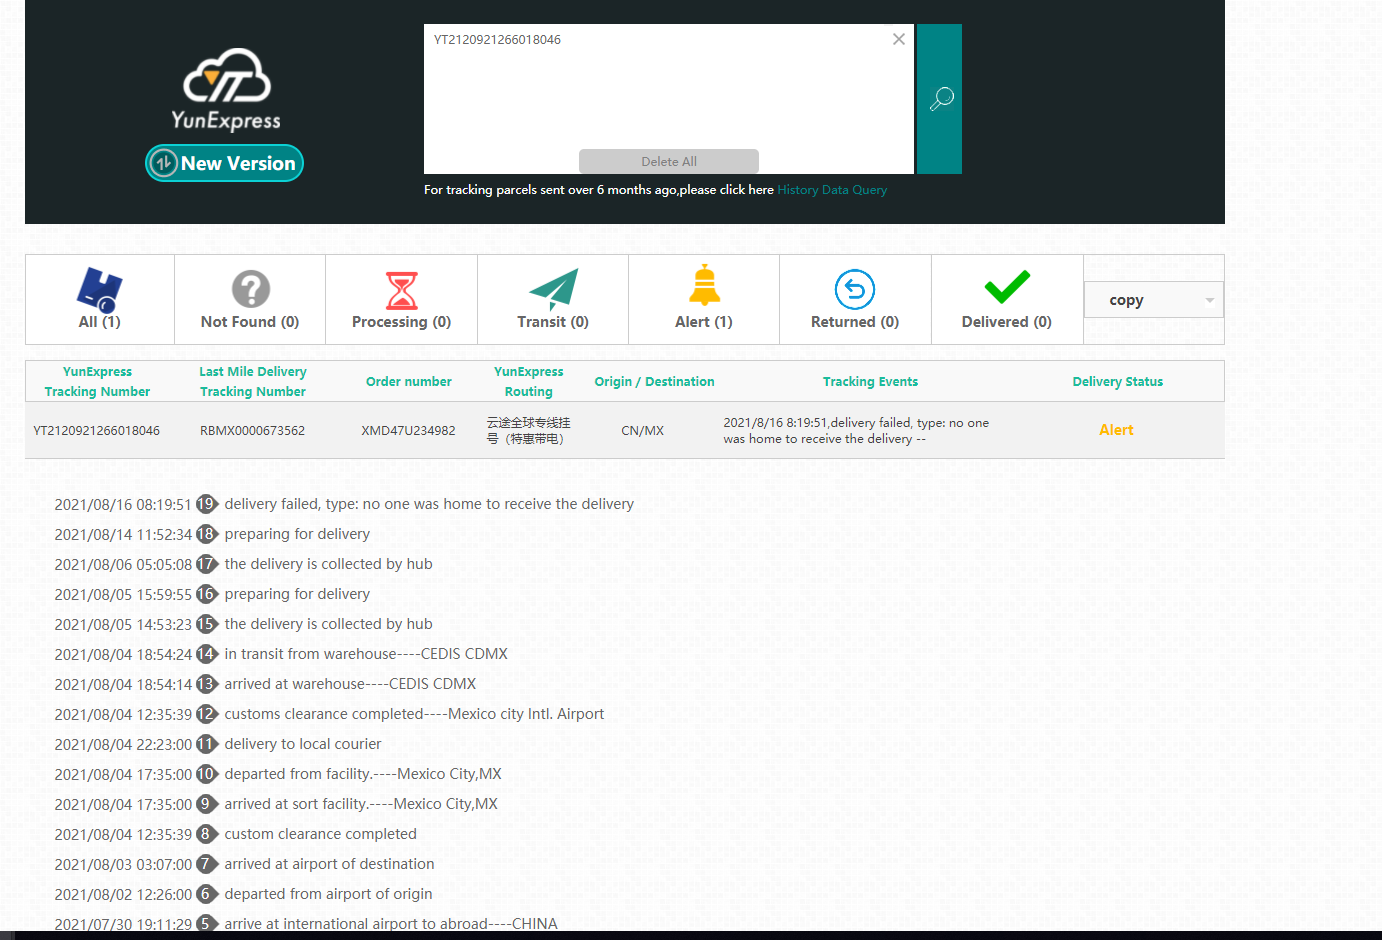The height and width of the screenshot is (940, 1382).
Task: Click the magnifier search button
Action: pos(940,99)
